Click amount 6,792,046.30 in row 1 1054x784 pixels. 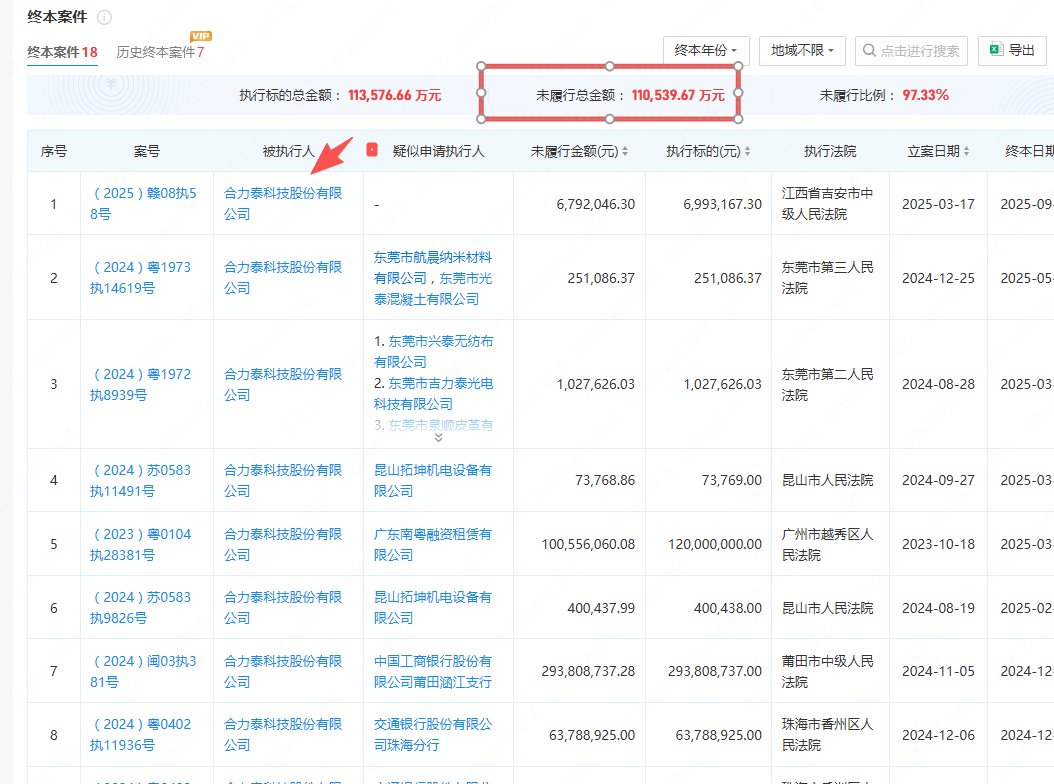coord(596,204)
